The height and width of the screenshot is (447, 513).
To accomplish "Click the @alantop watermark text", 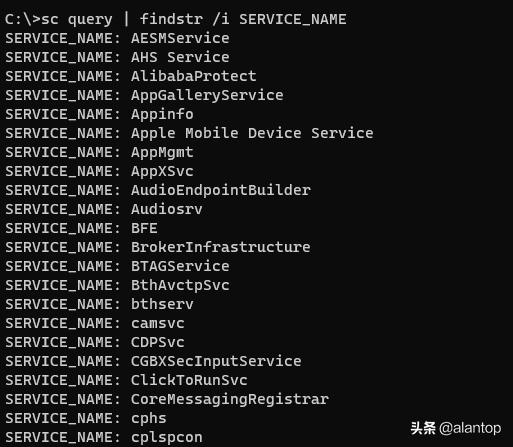I will (x=470, y=428).
